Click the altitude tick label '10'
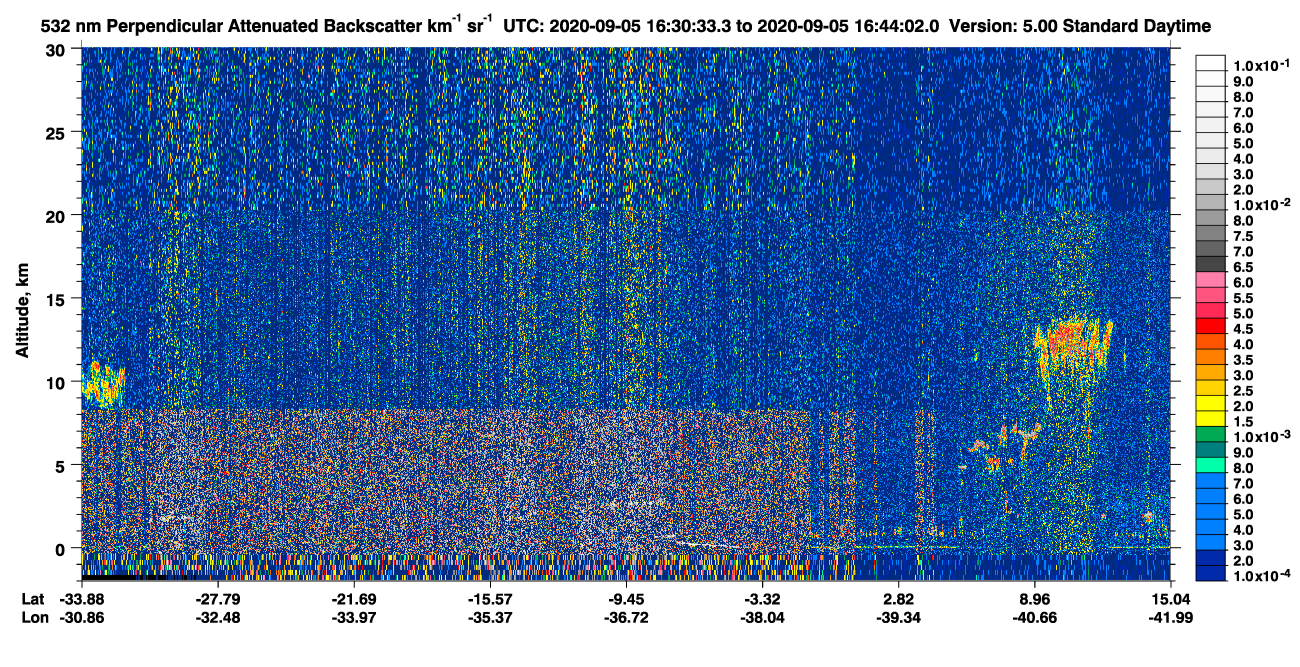 click(59, 382)
